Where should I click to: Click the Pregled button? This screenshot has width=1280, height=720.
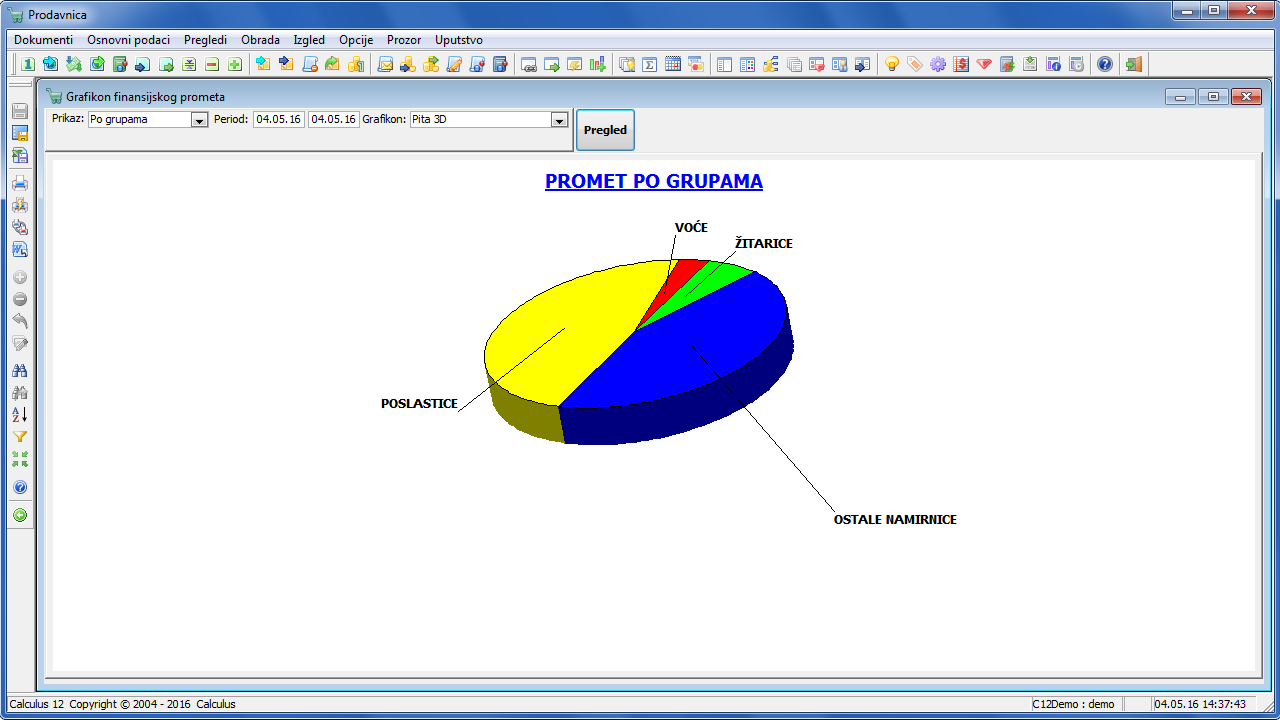pos(605,130)
